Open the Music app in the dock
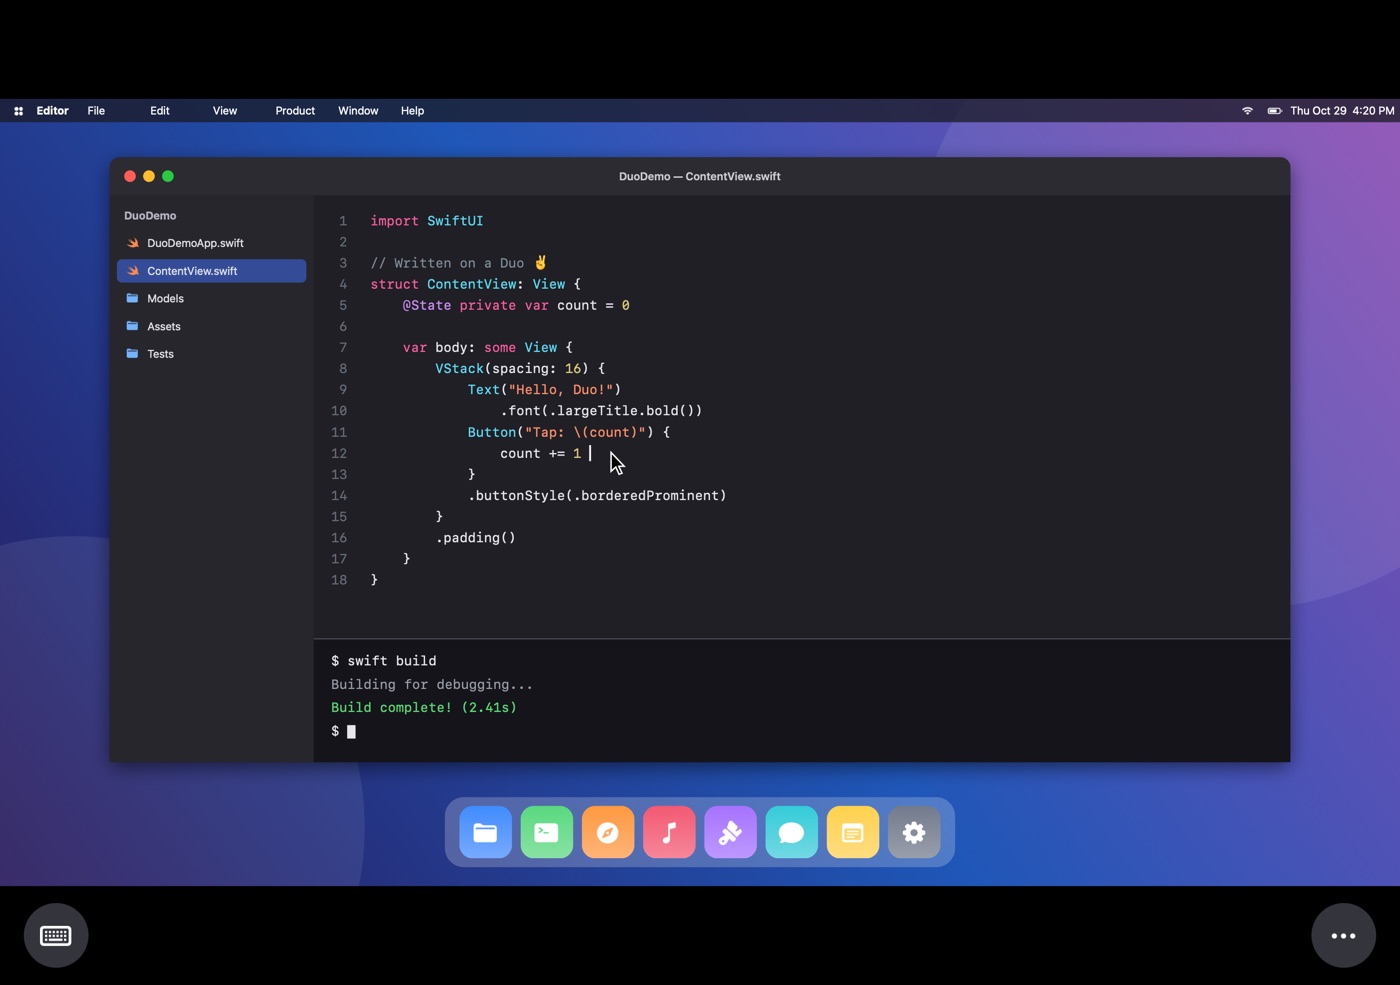The width and height of the screenshot is (1400, 985). (x=669, y=832)
